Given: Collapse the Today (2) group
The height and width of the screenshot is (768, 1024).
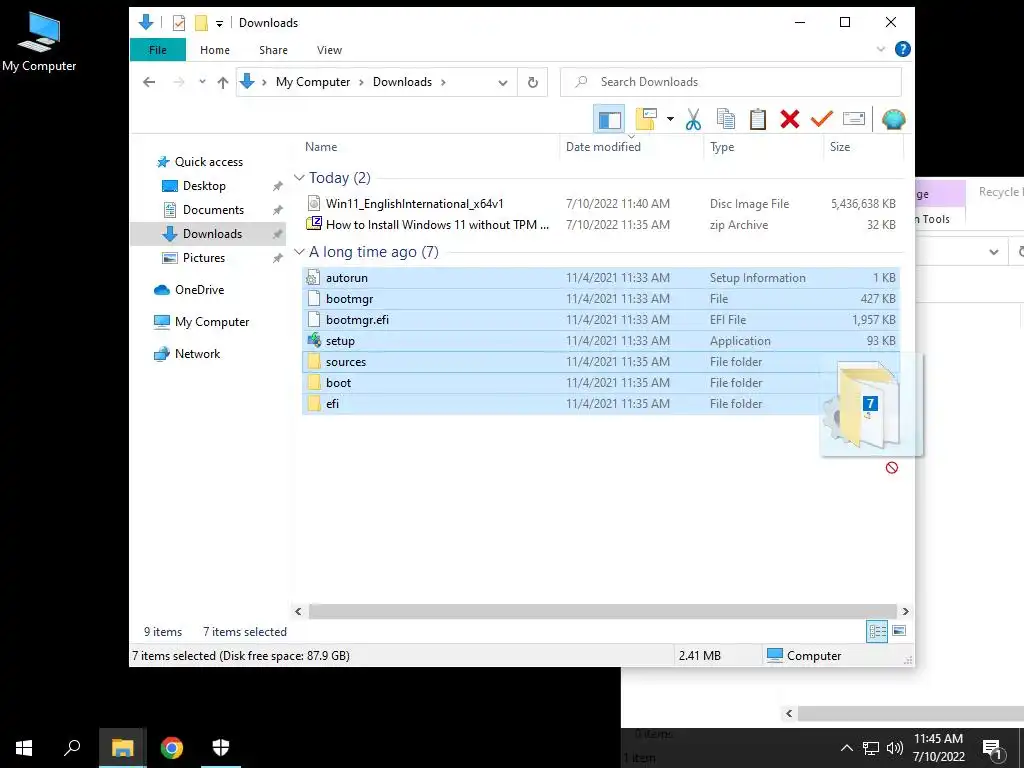Looking at the screenshot, I should pyautogui.click(x=299, y=178).
